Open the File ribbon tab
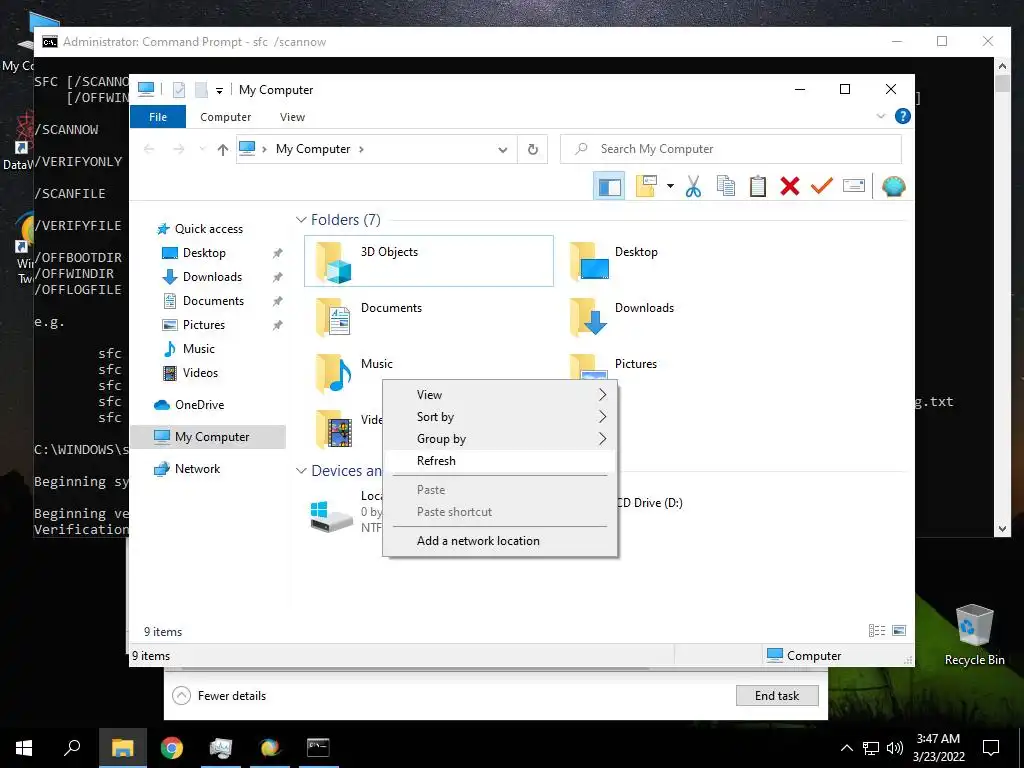The height and width of the screenshot is (768, 1024). (158, 117)
